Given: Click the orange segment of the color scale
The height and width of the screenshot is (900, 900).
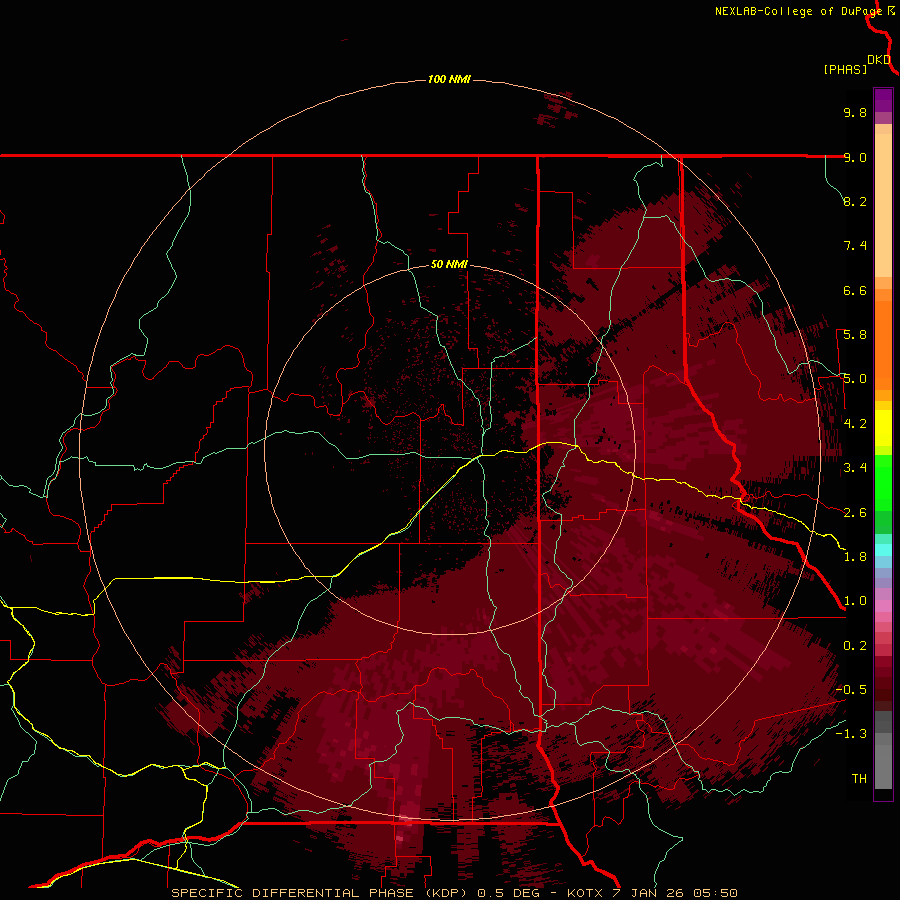Looking at the screenshot, I should coord(883,344).
